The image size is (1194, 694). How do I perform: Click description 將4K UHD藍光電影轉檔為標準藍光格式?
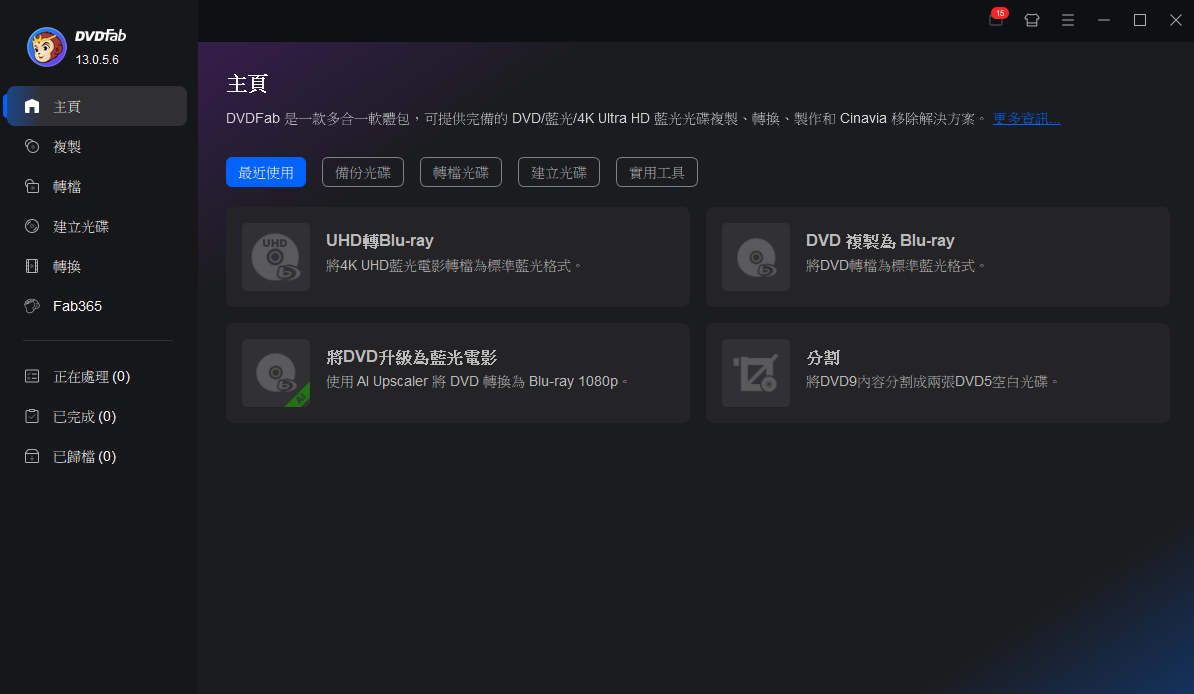453,266
